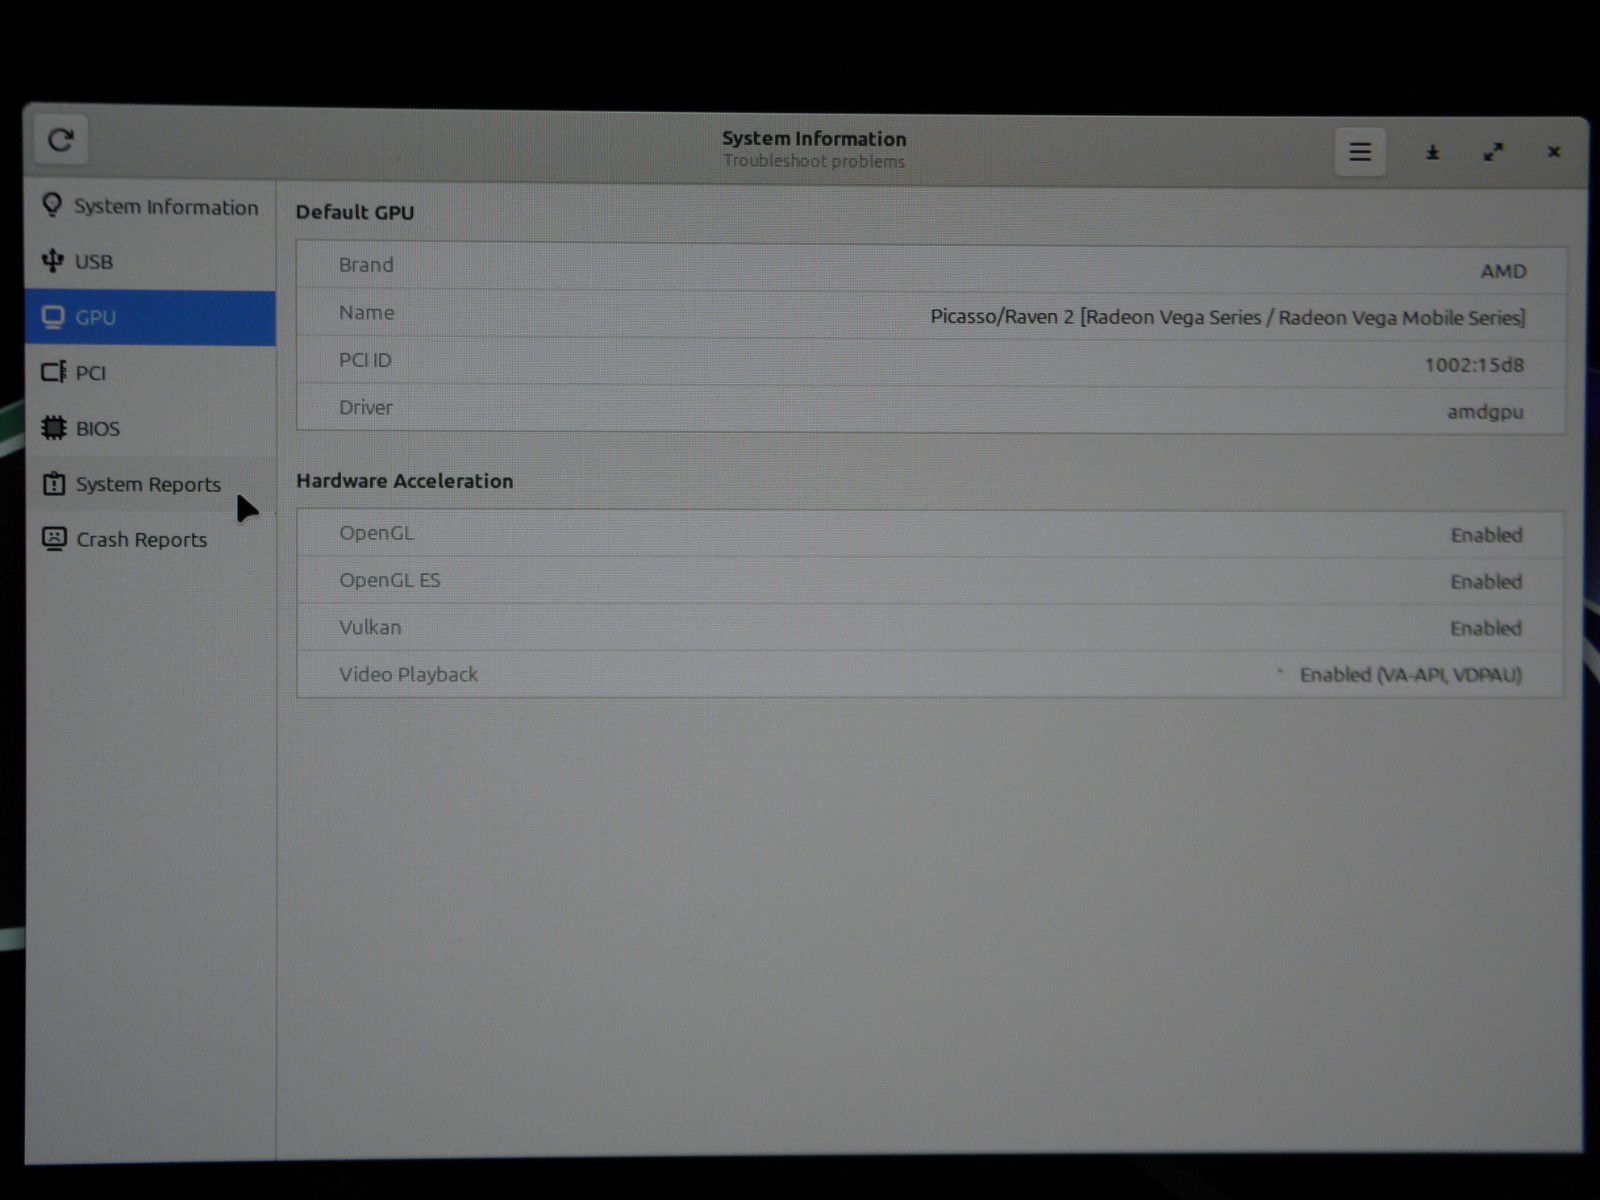Click the Driver row label
The height and width of the screenshot is (1200, 1600).
click(x=366, y=408)
